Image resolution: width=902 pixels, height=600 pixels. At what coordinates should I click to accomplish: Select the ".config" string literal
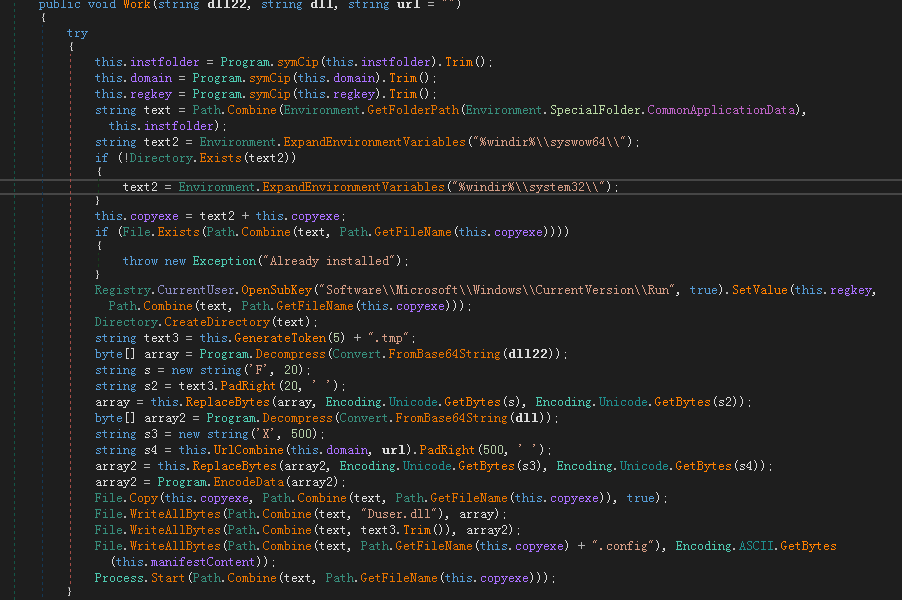point(623,547)
